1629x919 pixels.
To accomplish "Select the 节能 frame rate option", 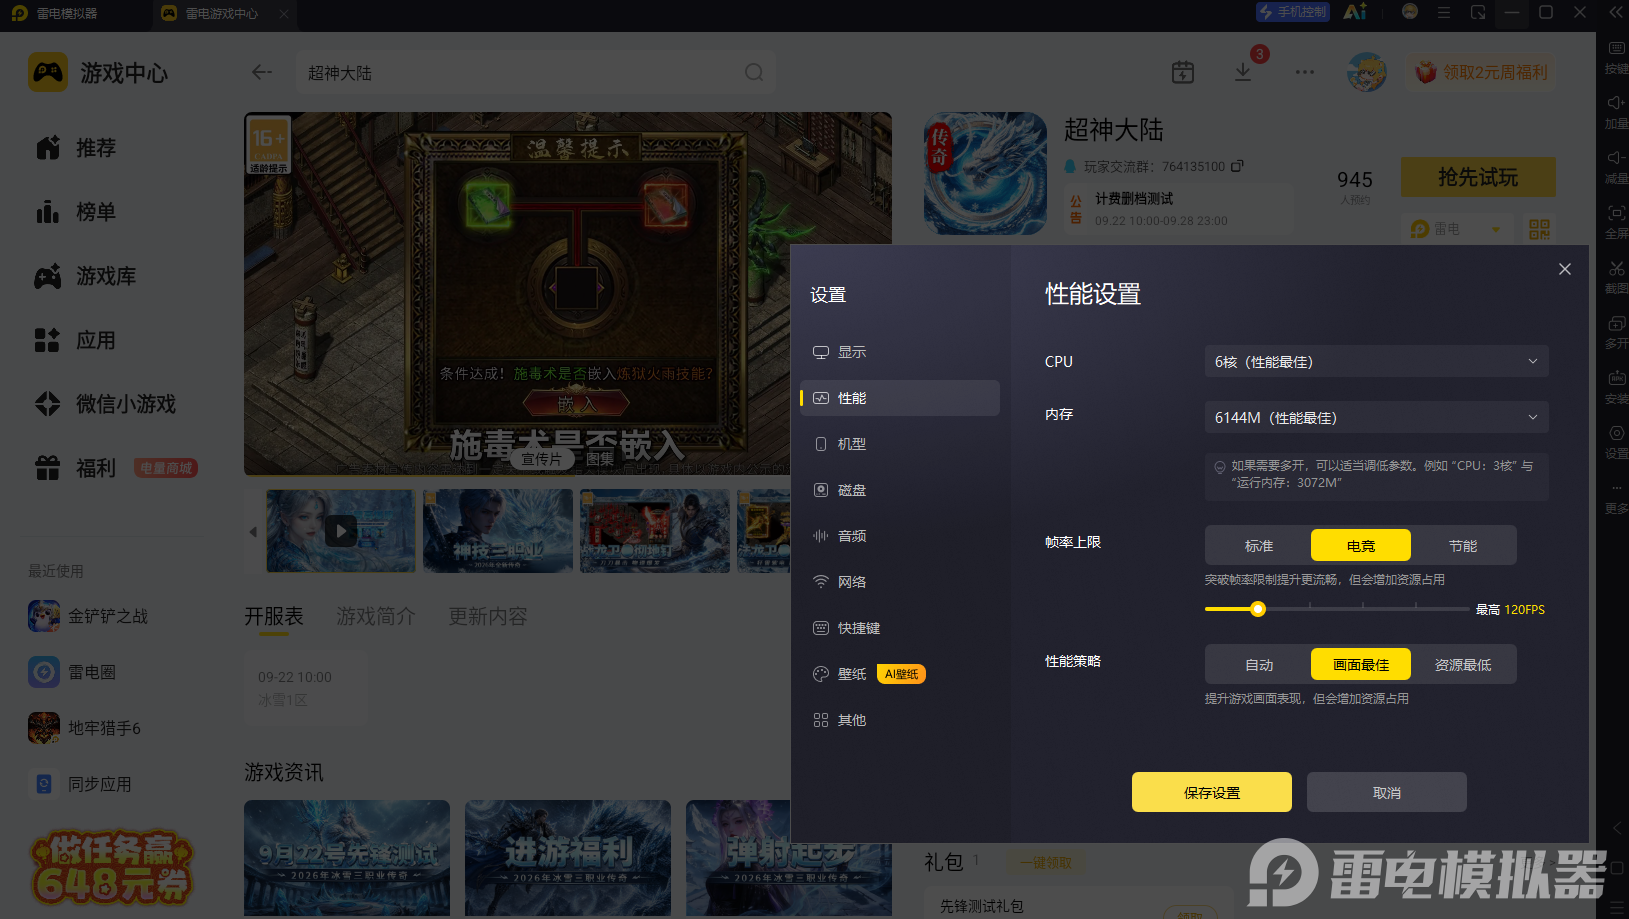I will point(1463,545).
